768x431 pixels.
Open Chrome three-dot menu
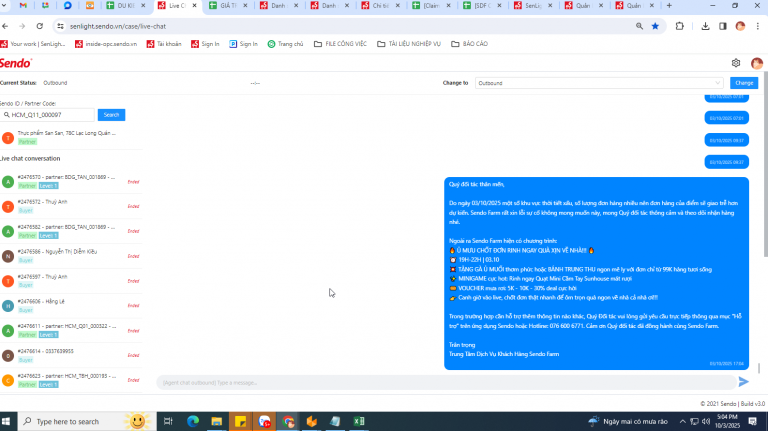point(757,26)
